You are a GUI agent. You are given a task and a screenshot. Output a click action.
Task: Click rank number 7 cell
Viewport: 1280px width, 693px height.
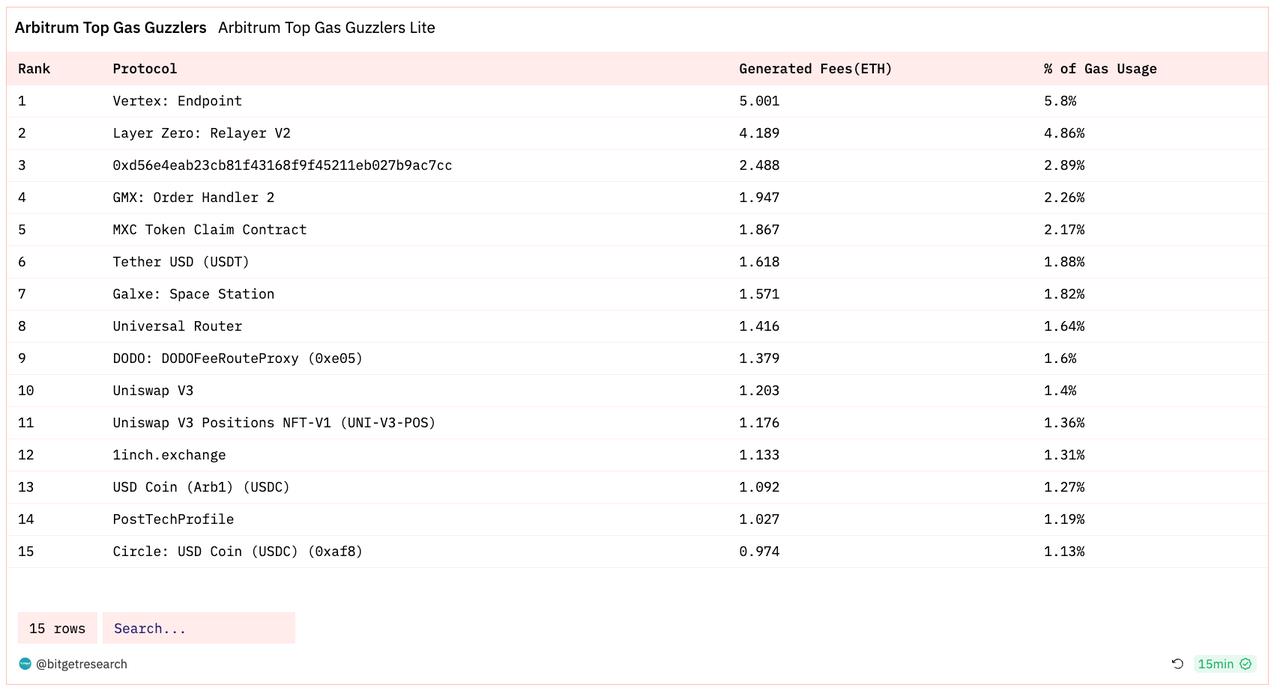coord(22,294)
